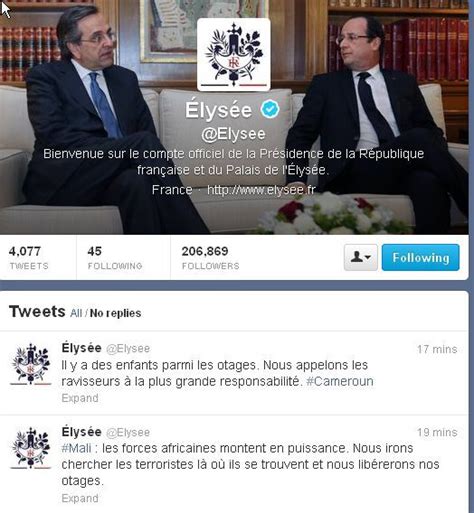Click the #Cameroun hashtag
The width and height of the screenshot is (474, 513).
tap(340, 381)
